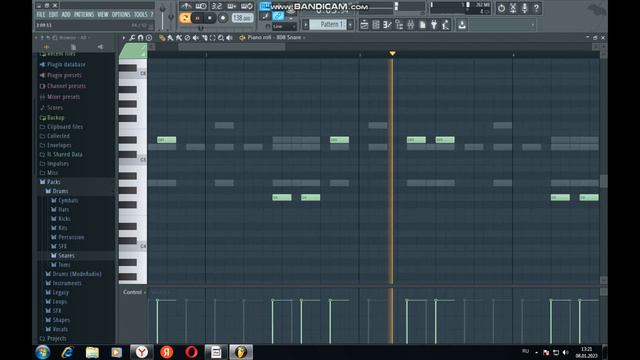The width and height of the screenshot is (640, 360).
Task: Click the page icon in the top toolbar
Action: pos(422,25)
